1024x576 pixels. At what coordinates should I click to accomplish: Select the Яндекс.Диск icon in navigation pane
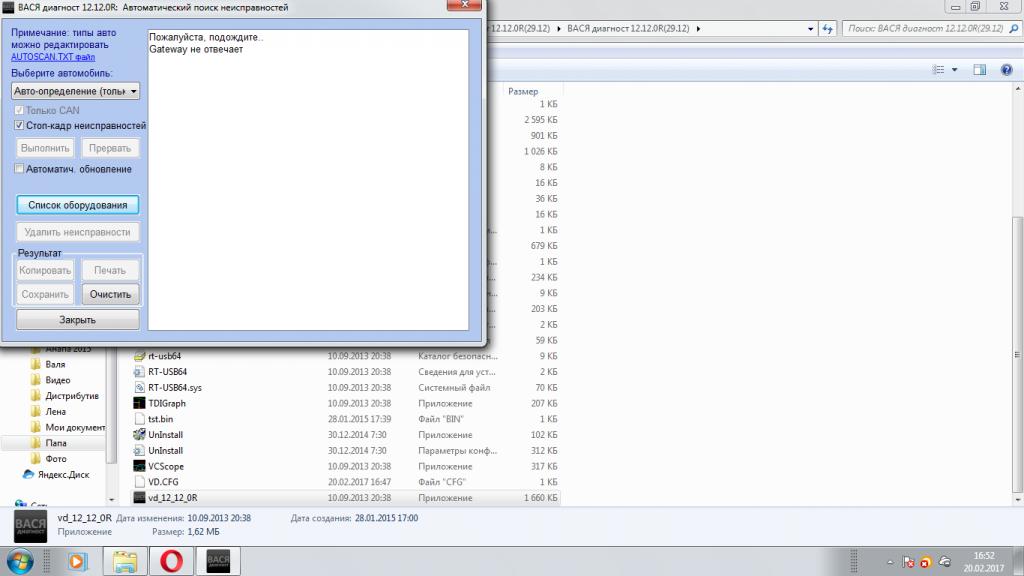pos(28,474)
